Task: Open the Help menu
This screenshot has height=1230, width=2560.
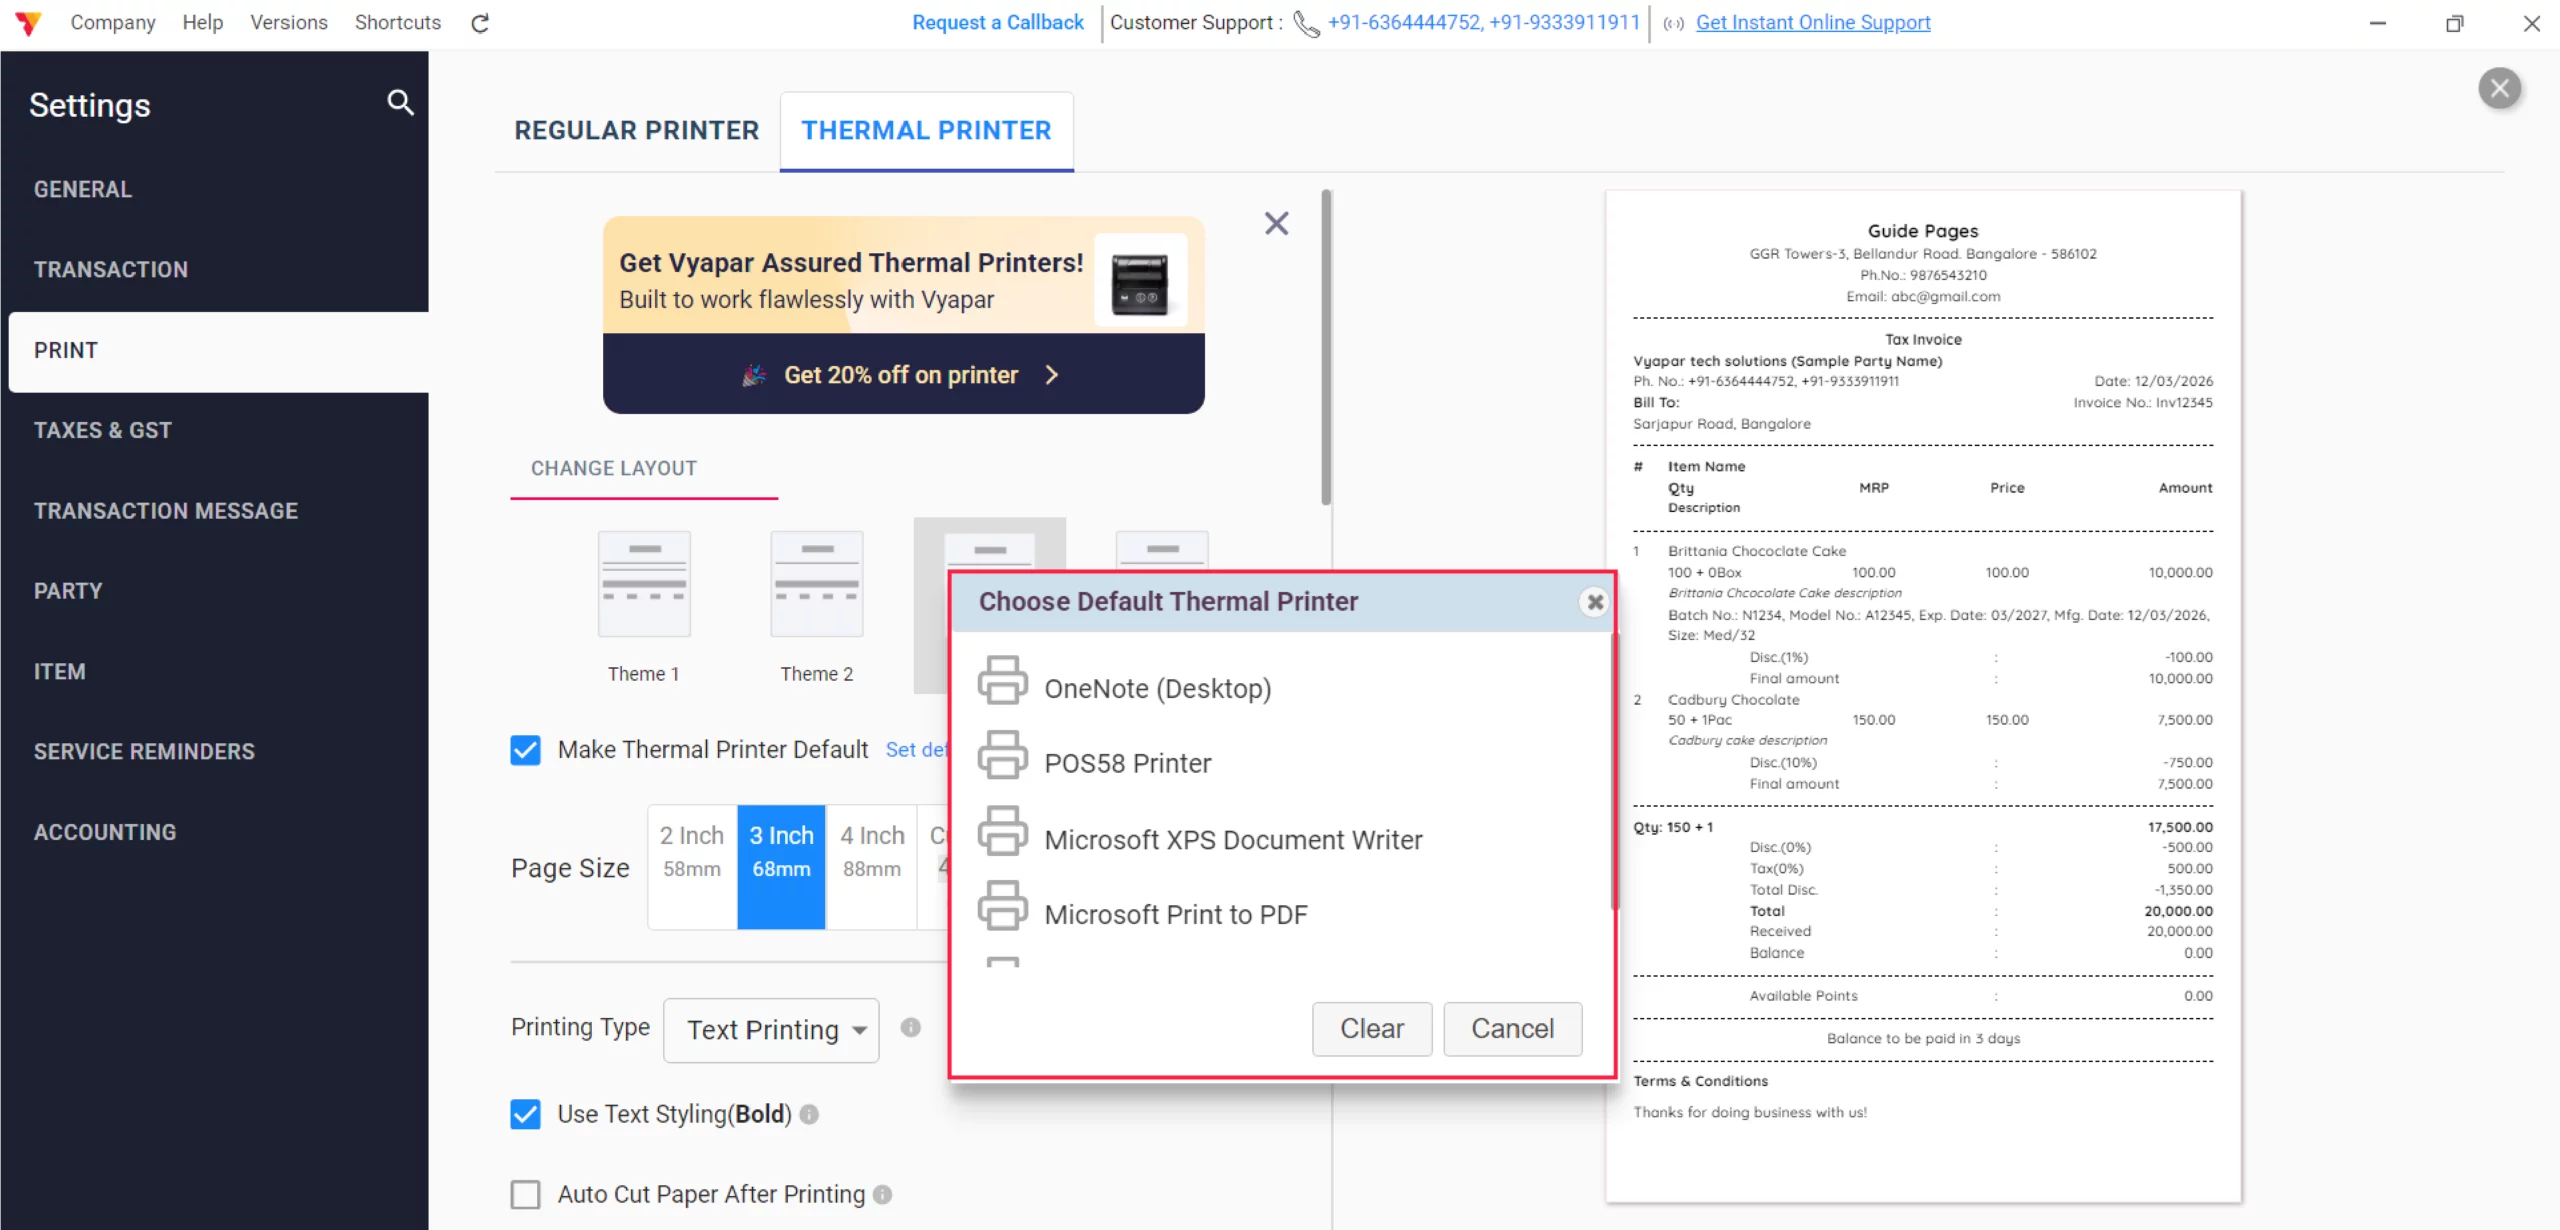Action: click(202, 22)
